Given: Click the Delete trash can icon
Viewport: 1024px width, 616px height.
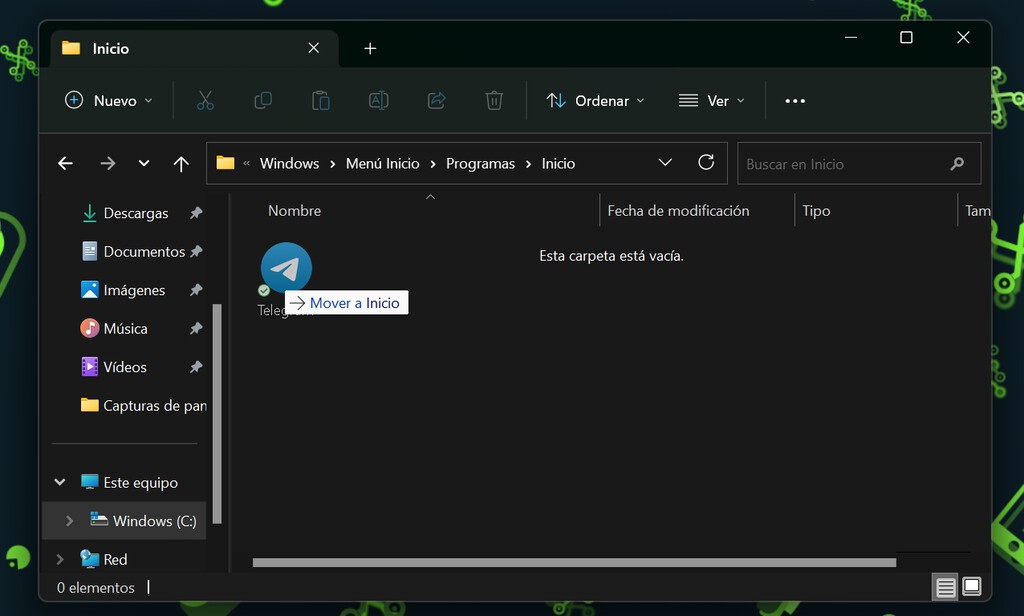Looking at the screenshot, I should pyautogui.click(x=494, y=101).
